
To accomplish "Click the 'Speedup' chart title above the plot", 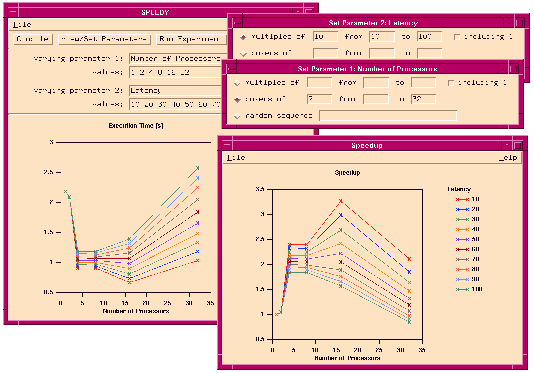I will pyautogui.click(x=347, y=173).
